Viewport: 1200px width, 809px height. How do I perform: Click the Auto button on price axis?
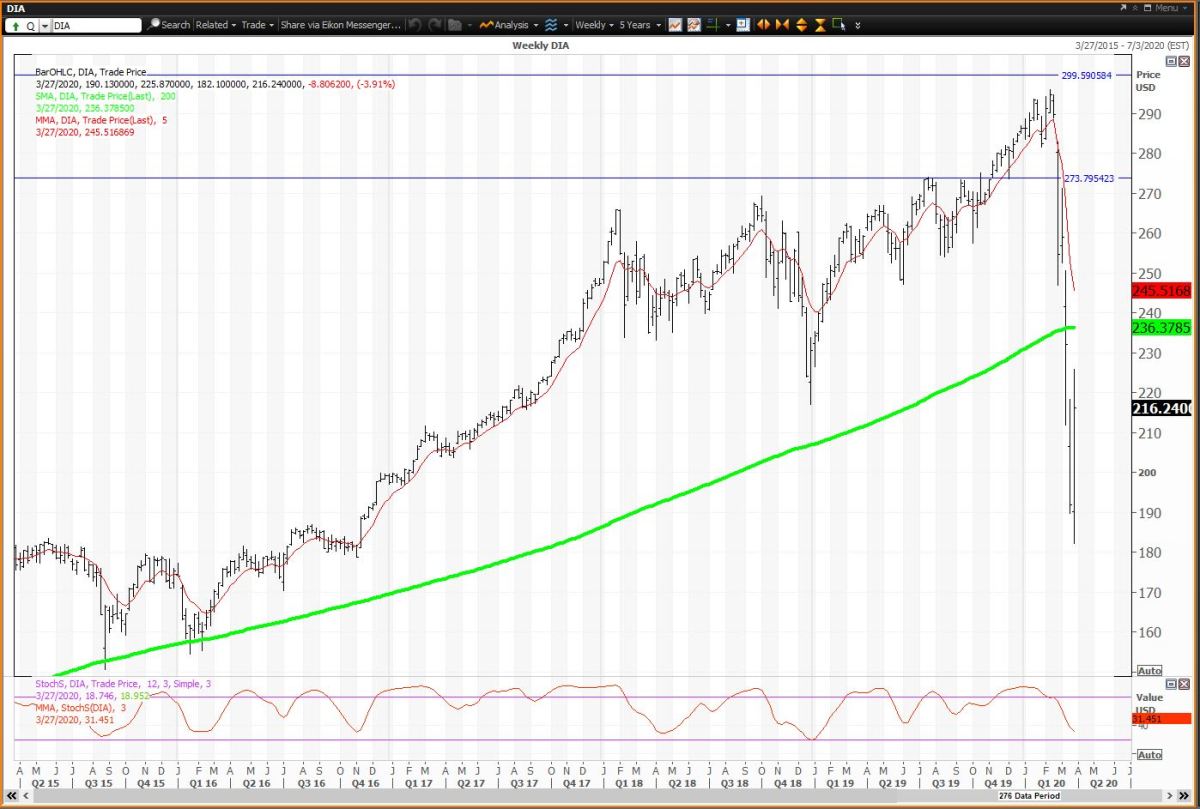pyautogui.click(x=1150, y=670)
